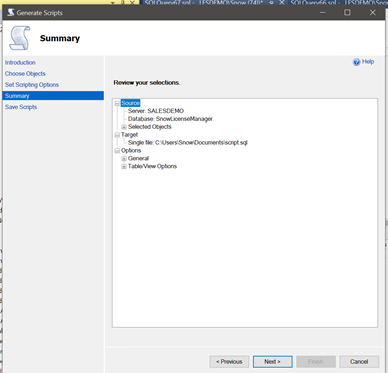Collapse the Options tree node
This screenshot has width=388, height=373.
tap(117, 151)
